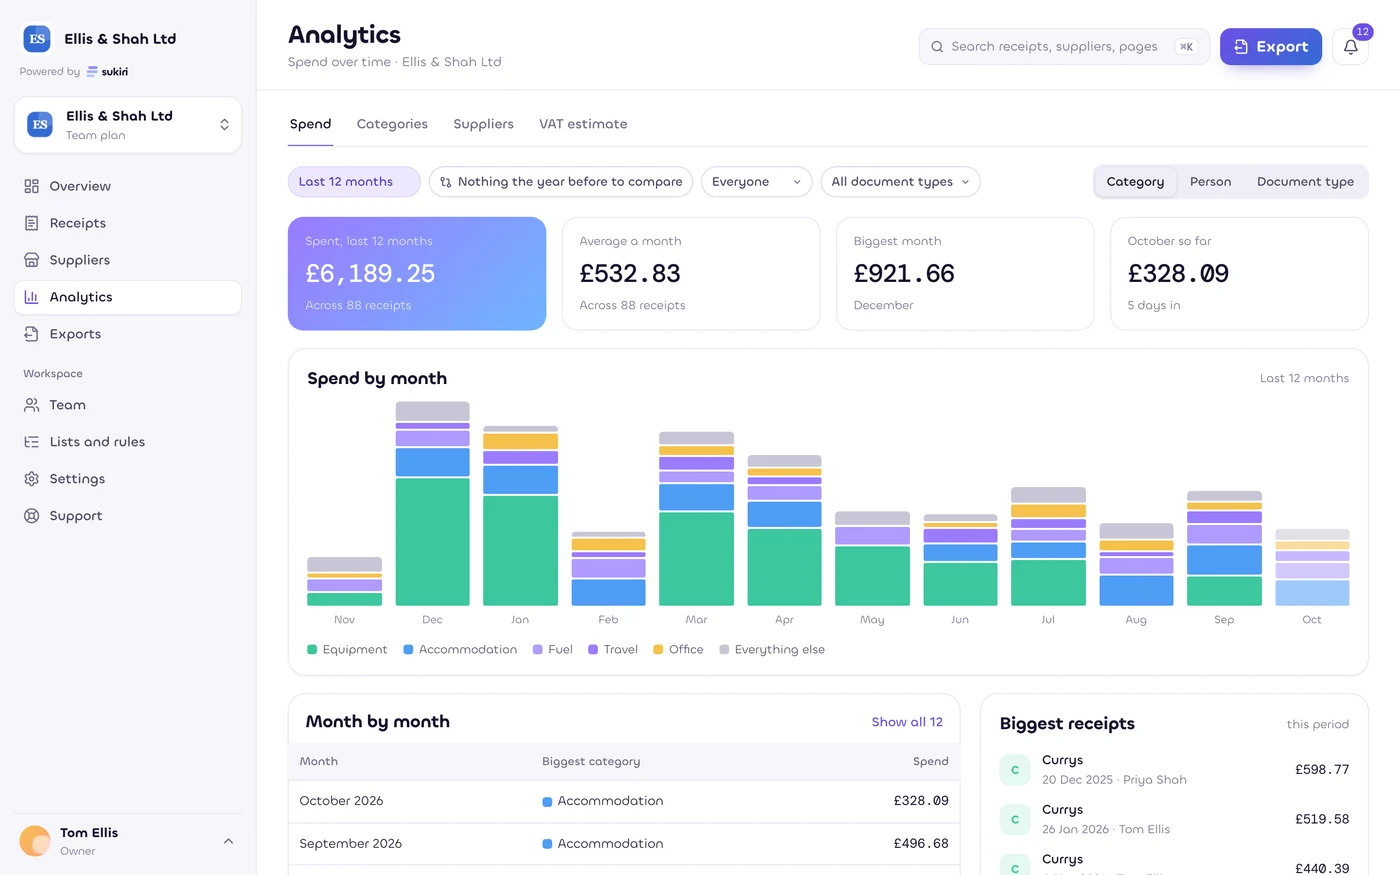Click the Equipment legend color swatch

[312, 650]
